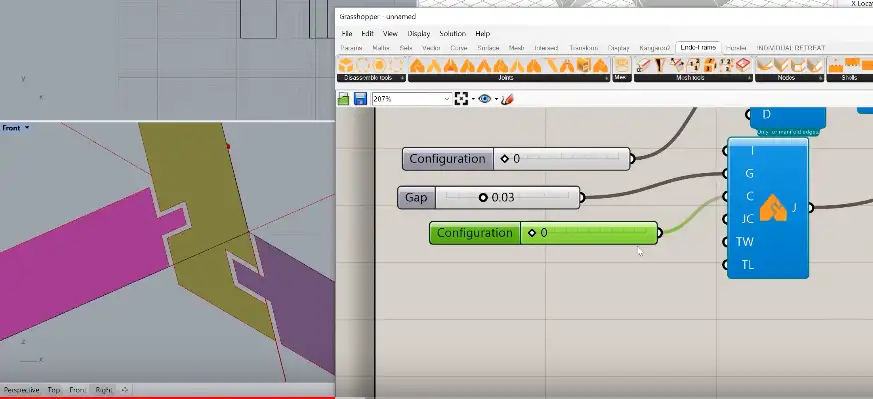The width and height of the screenshot is (873, 399).
Task: Click the single icon above the Mes group label
Action: pos(622,65)
